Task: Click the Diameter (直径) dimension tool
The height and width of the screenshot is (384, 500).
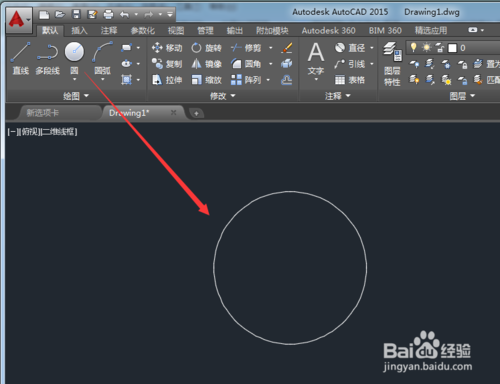Action: coord(350,48)
